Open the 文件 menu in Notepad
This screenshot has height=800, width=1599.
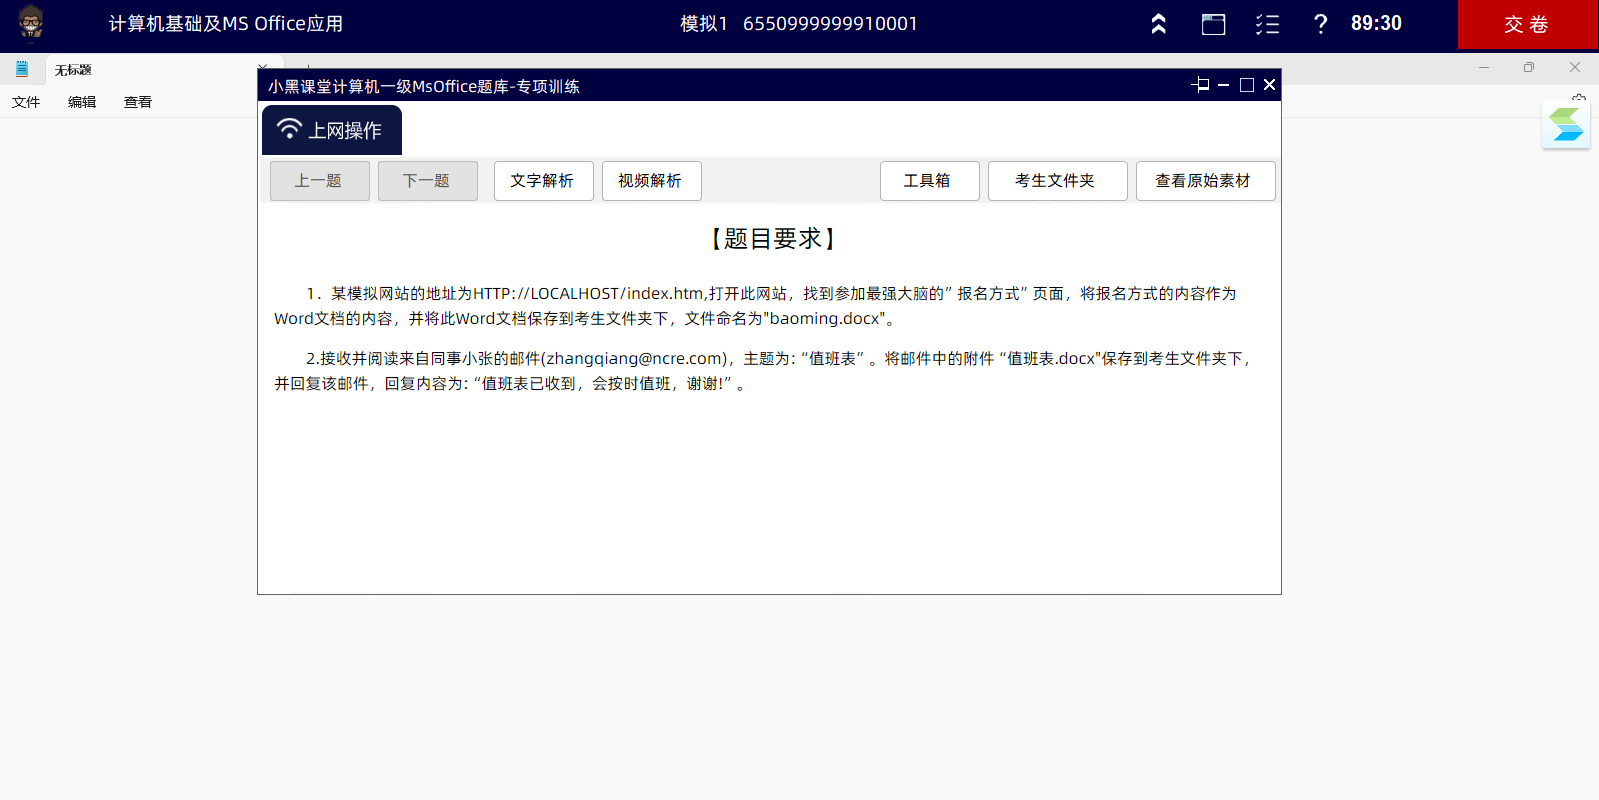tap(26, 102)
